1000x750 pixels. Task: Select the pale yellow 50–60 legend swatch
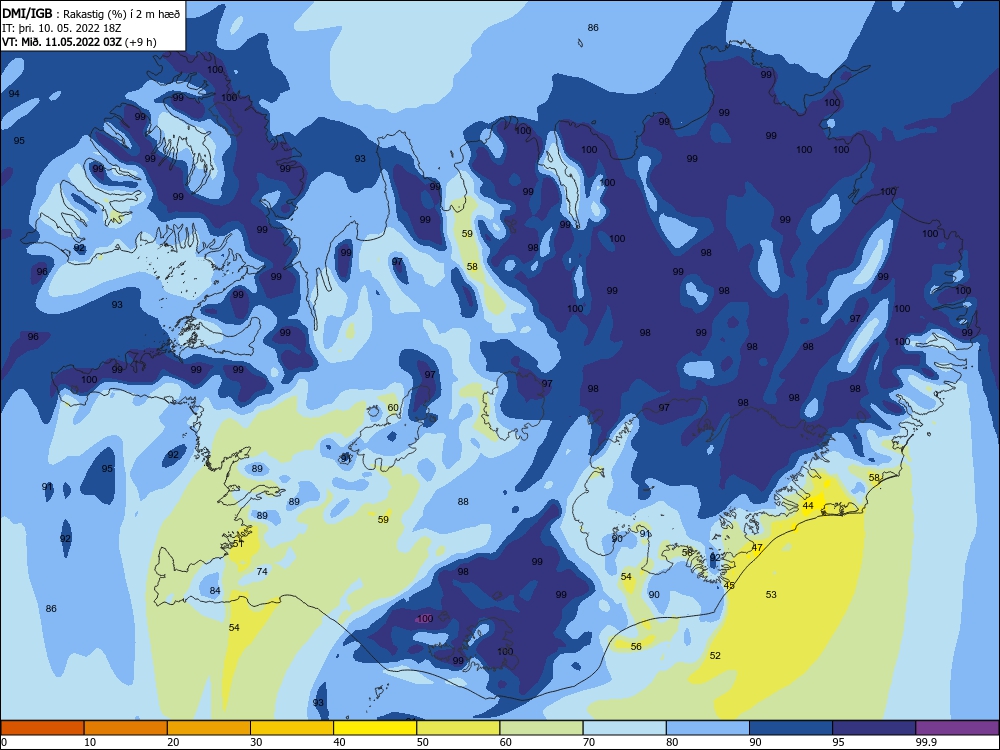pyautogui.click(x=458, y=728)
